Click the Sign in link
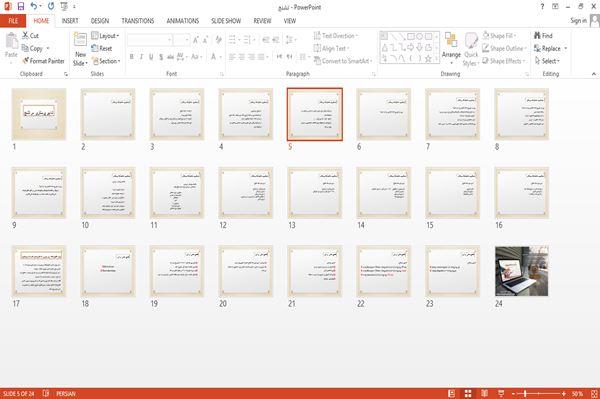 tap(578, 20)
